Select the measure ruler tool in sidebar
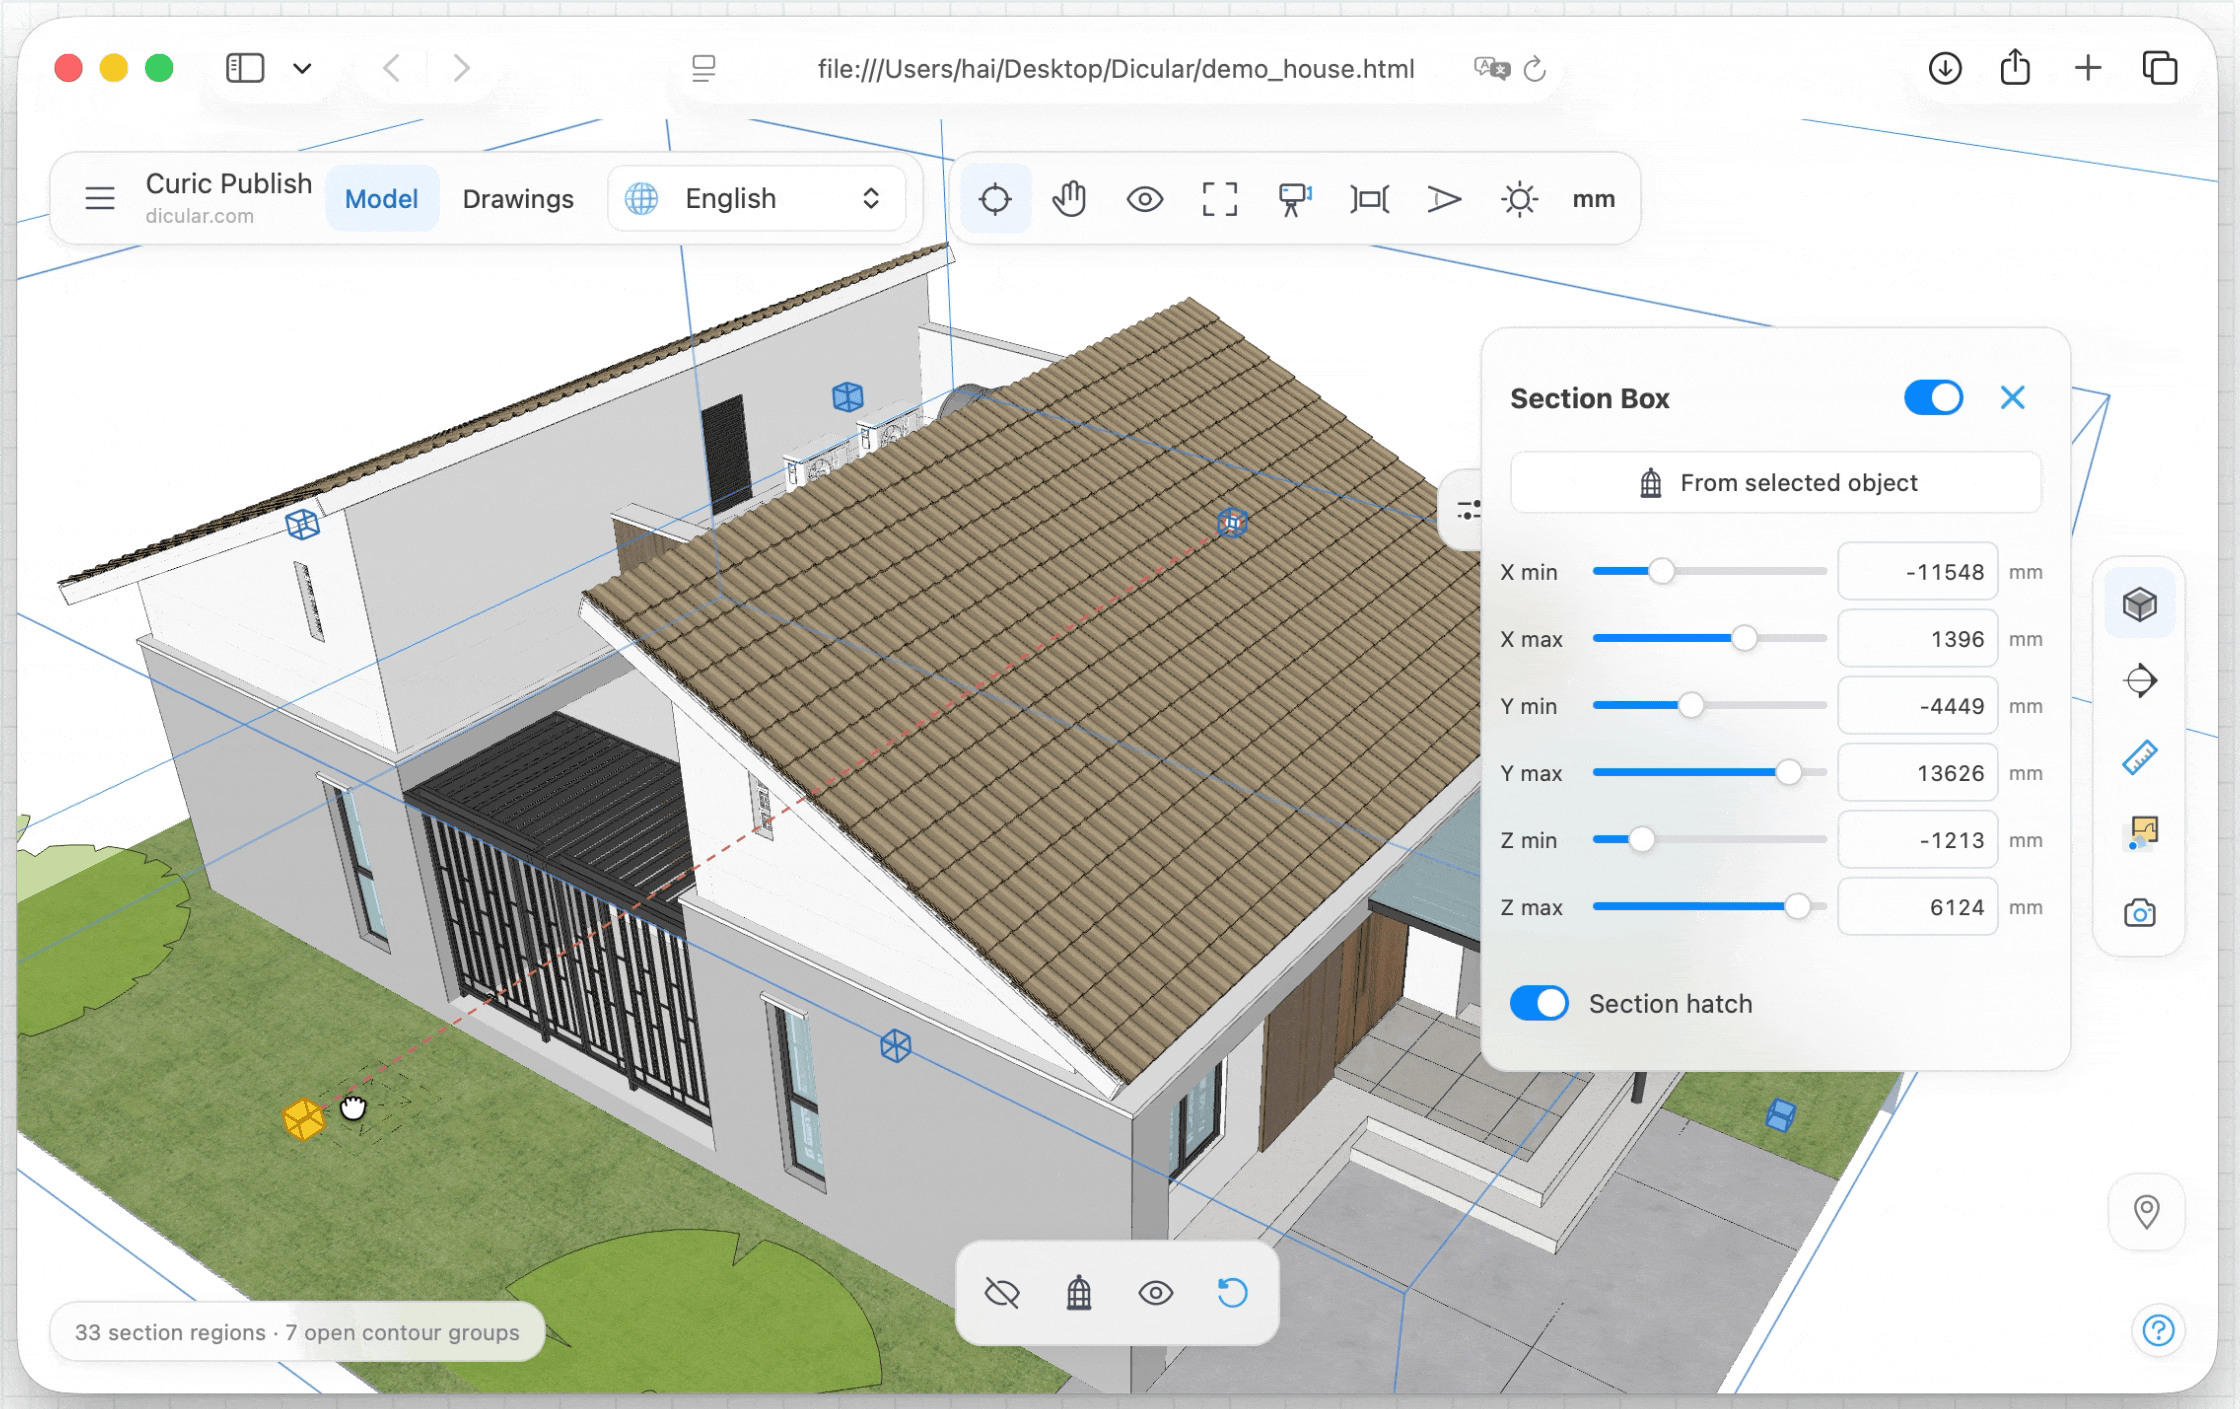This screenshot has height=1409, width=2240. click(2140, 757)
